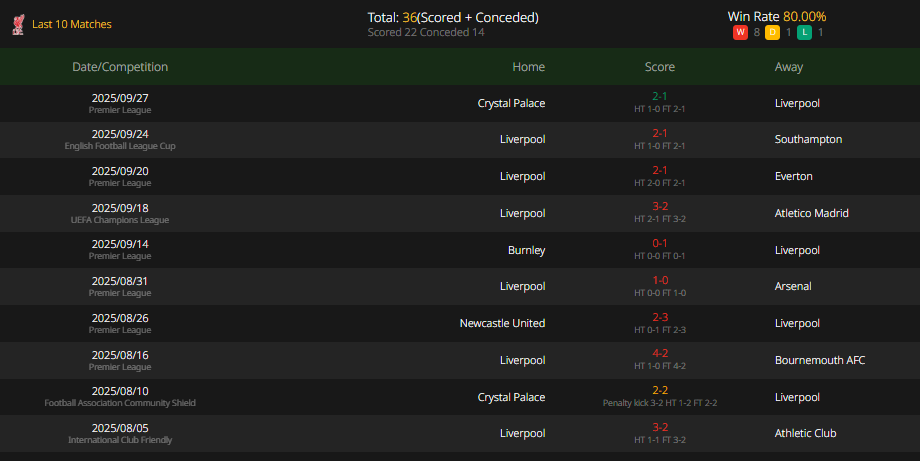Viewport: 920px width, 461px height.
Task: Select Atletico Madrid in the Away column
Action: (812, 213)
